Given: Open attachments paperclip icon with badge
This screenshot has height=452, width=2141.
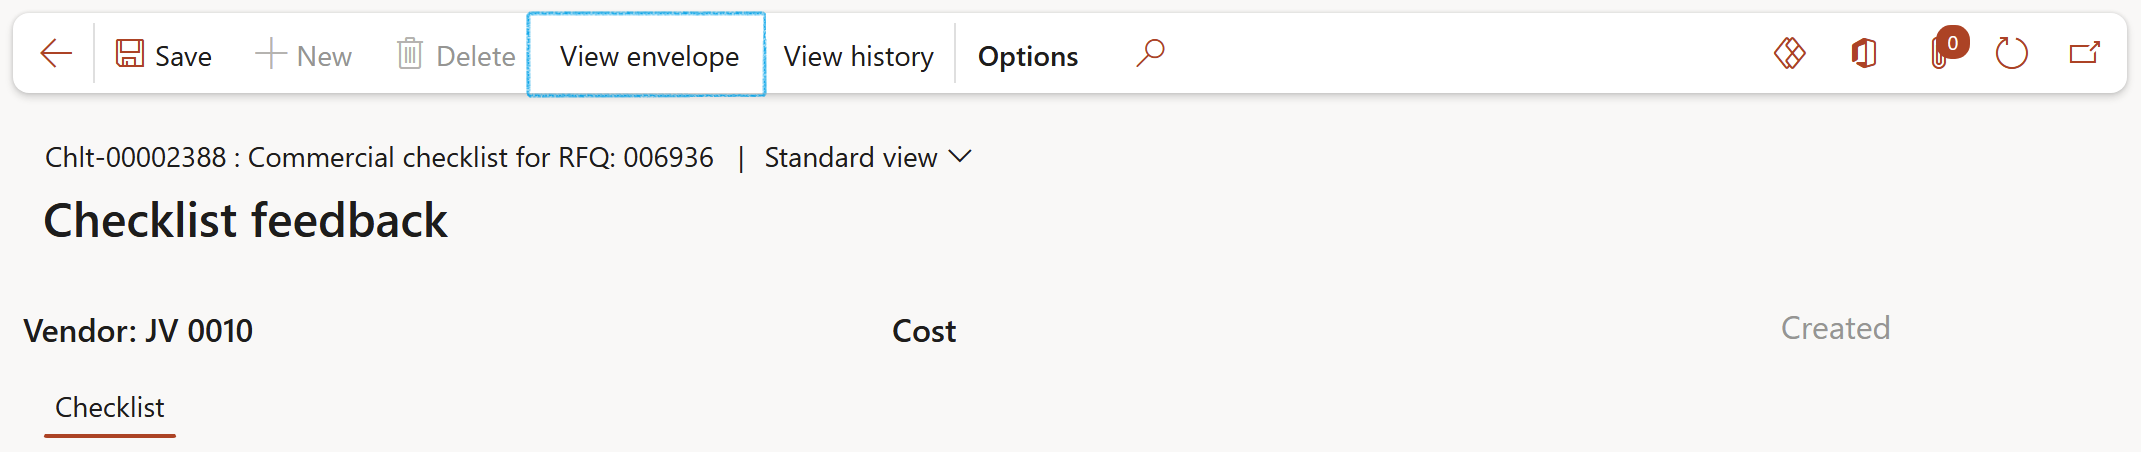Looking at the screenshot, I should (1941, 53).
